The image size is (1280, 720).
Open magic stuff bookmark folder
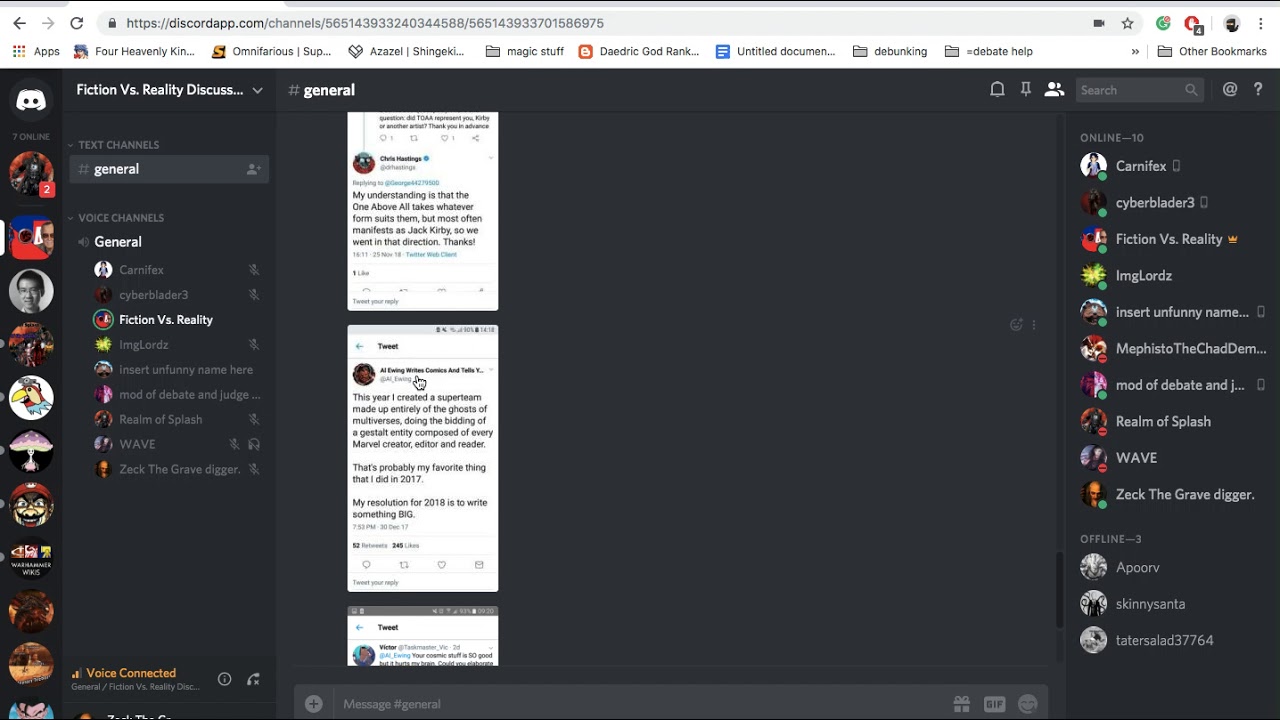525,51
